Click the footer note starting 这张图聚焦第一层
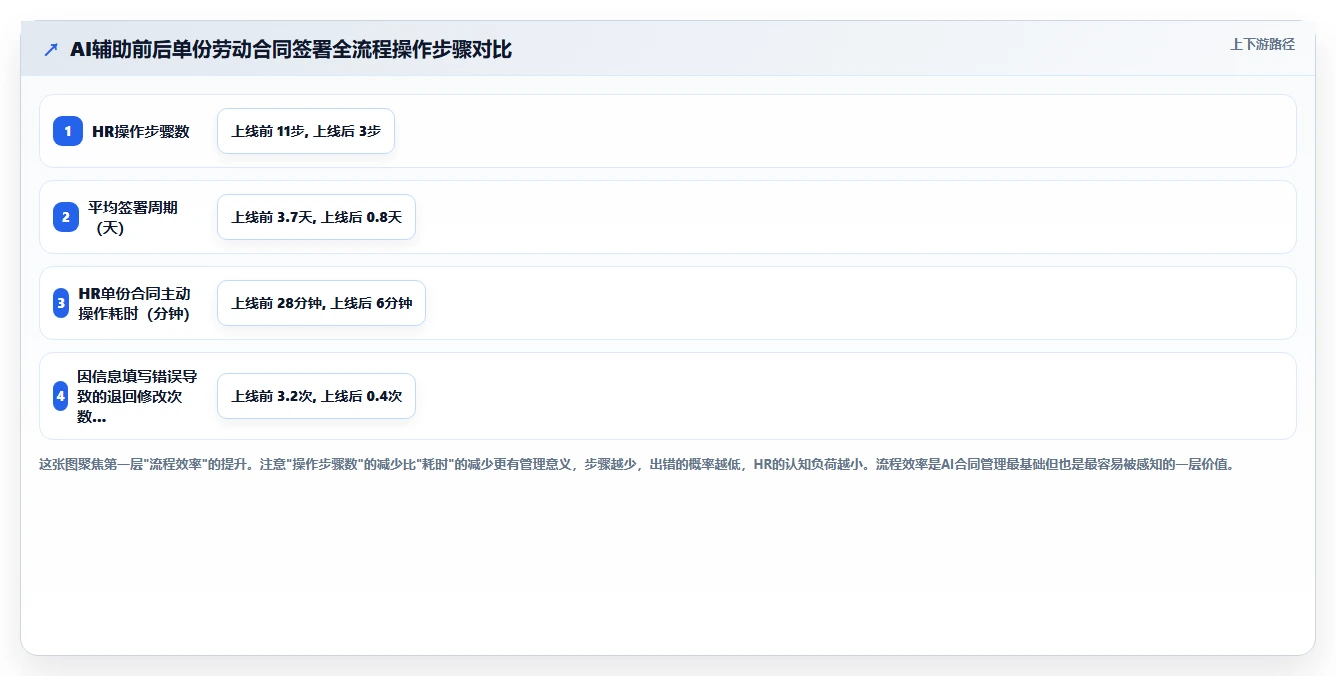Image resolution: width=1336 pixels, height=676 pixels. pos(636,465)
